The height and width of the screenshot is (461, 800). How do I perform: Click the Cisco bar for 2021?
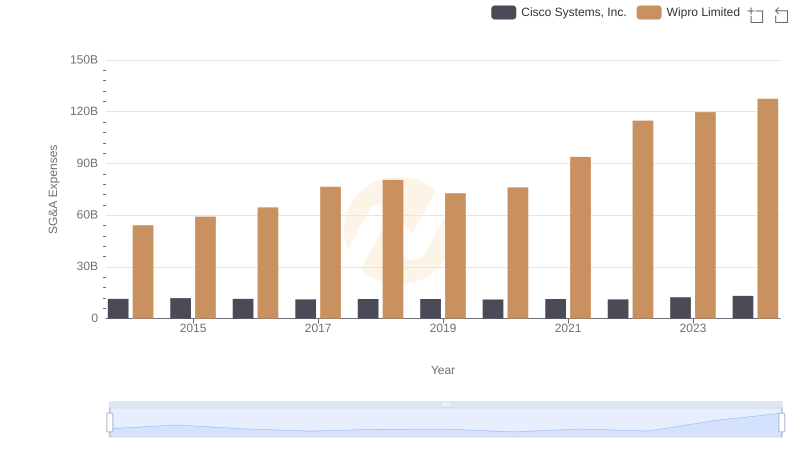556,309
